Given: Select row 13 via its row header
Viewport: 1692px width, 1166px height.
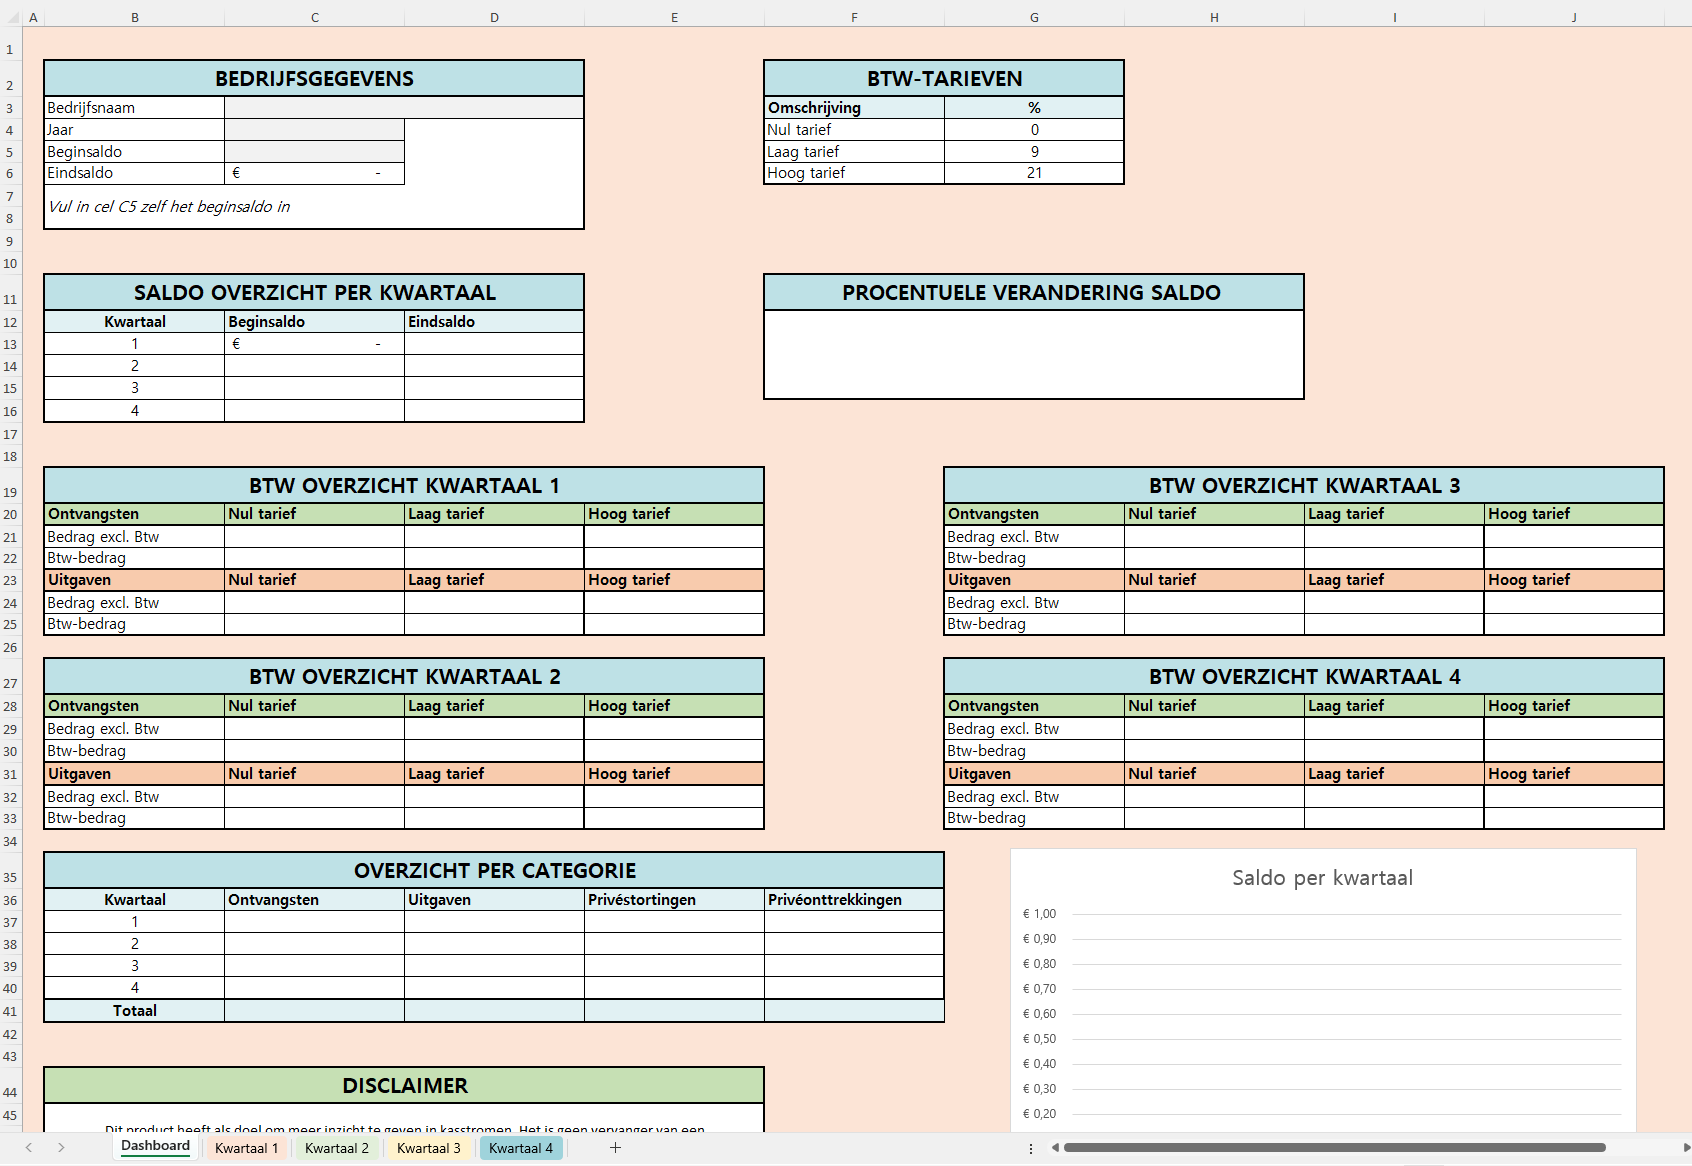Looking at the screenshot, I should click(x=10, y=344).
